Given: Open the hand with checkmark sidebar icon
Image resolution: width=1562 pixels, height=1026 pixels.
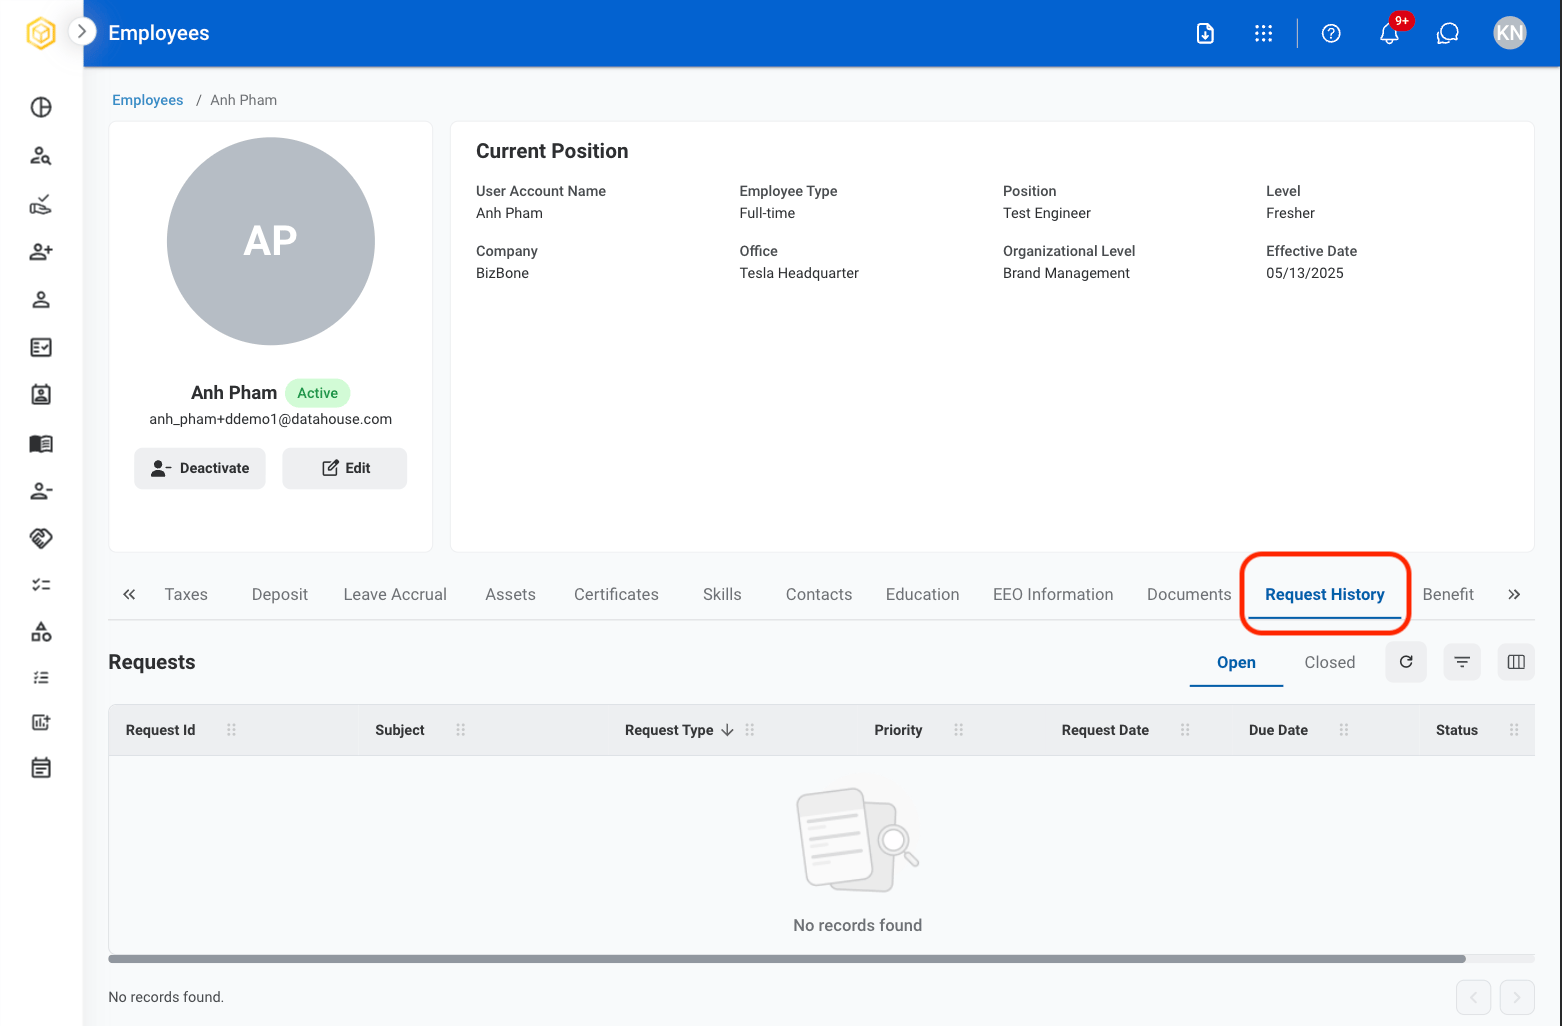Looking at the screenshot, I should click(x=41, y=204).
